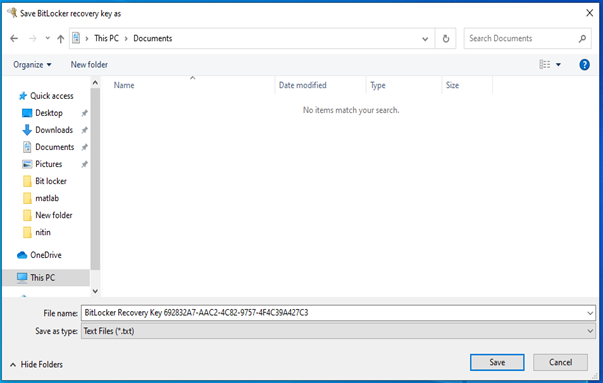Sort files by the Size column
Image resolution: width=603 pixels, height=383 pixels.
pyautogui.click(x=453, y=85)
